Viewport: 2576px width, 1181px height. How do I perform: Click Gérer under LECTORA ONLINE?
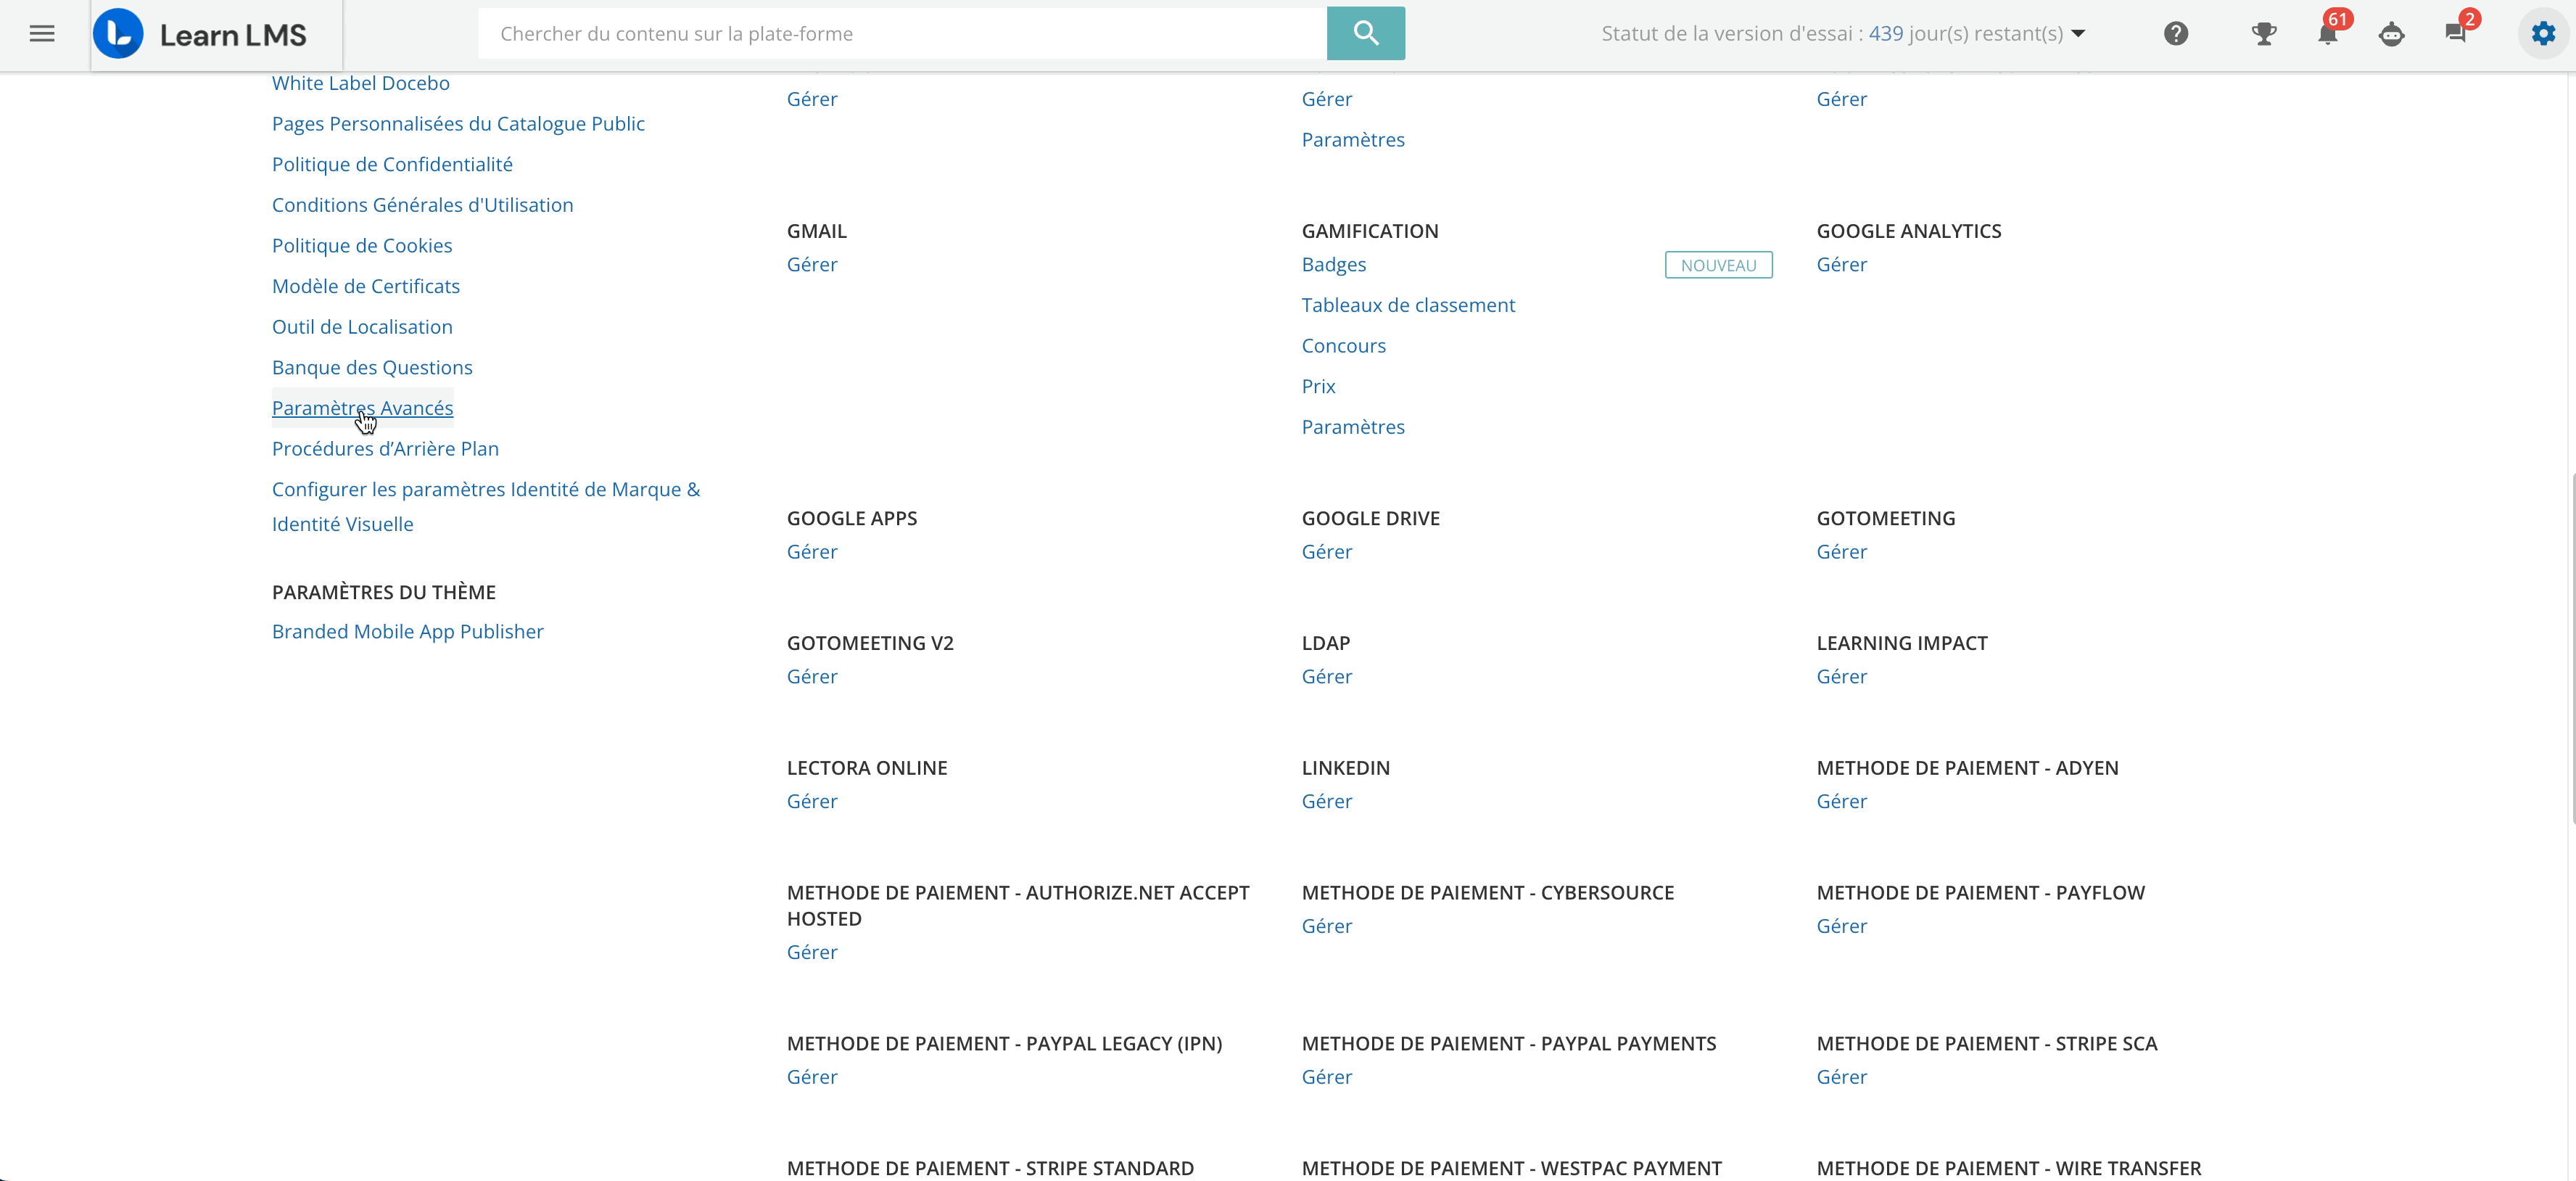tap(812, 802)
